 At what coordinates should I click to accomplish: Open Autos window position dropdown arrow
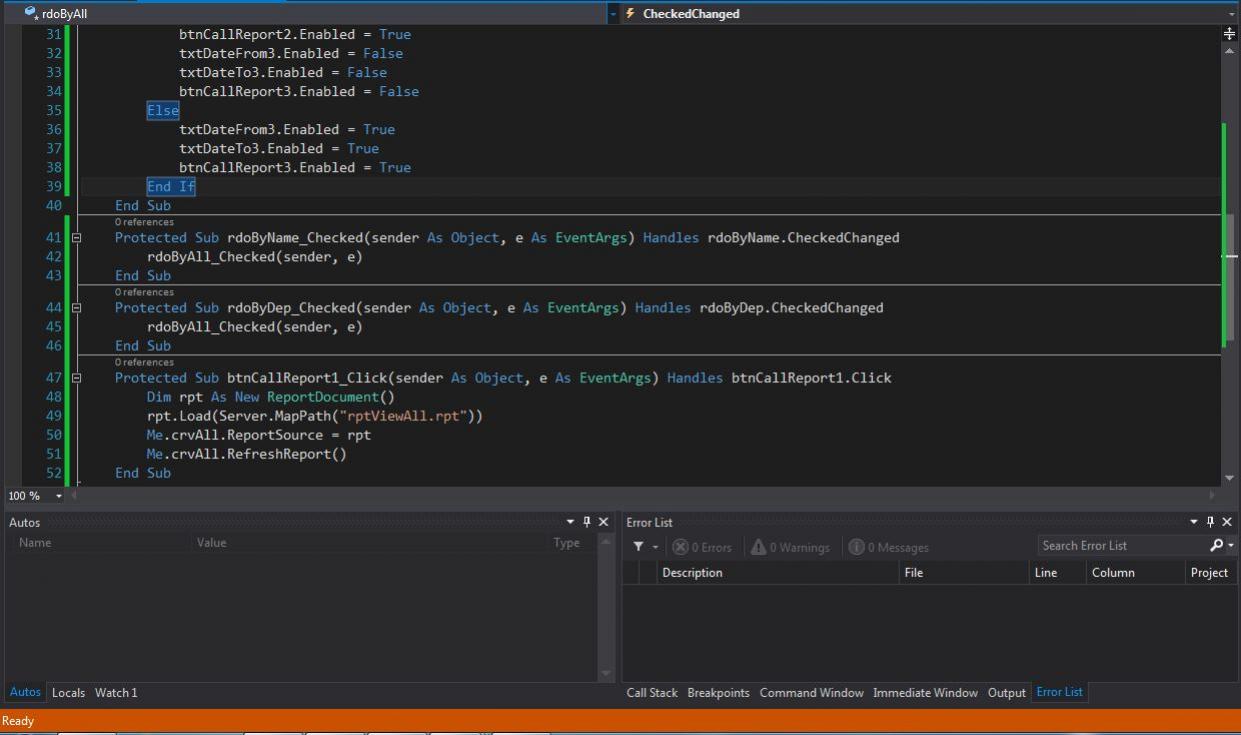[x=571, y=522]
